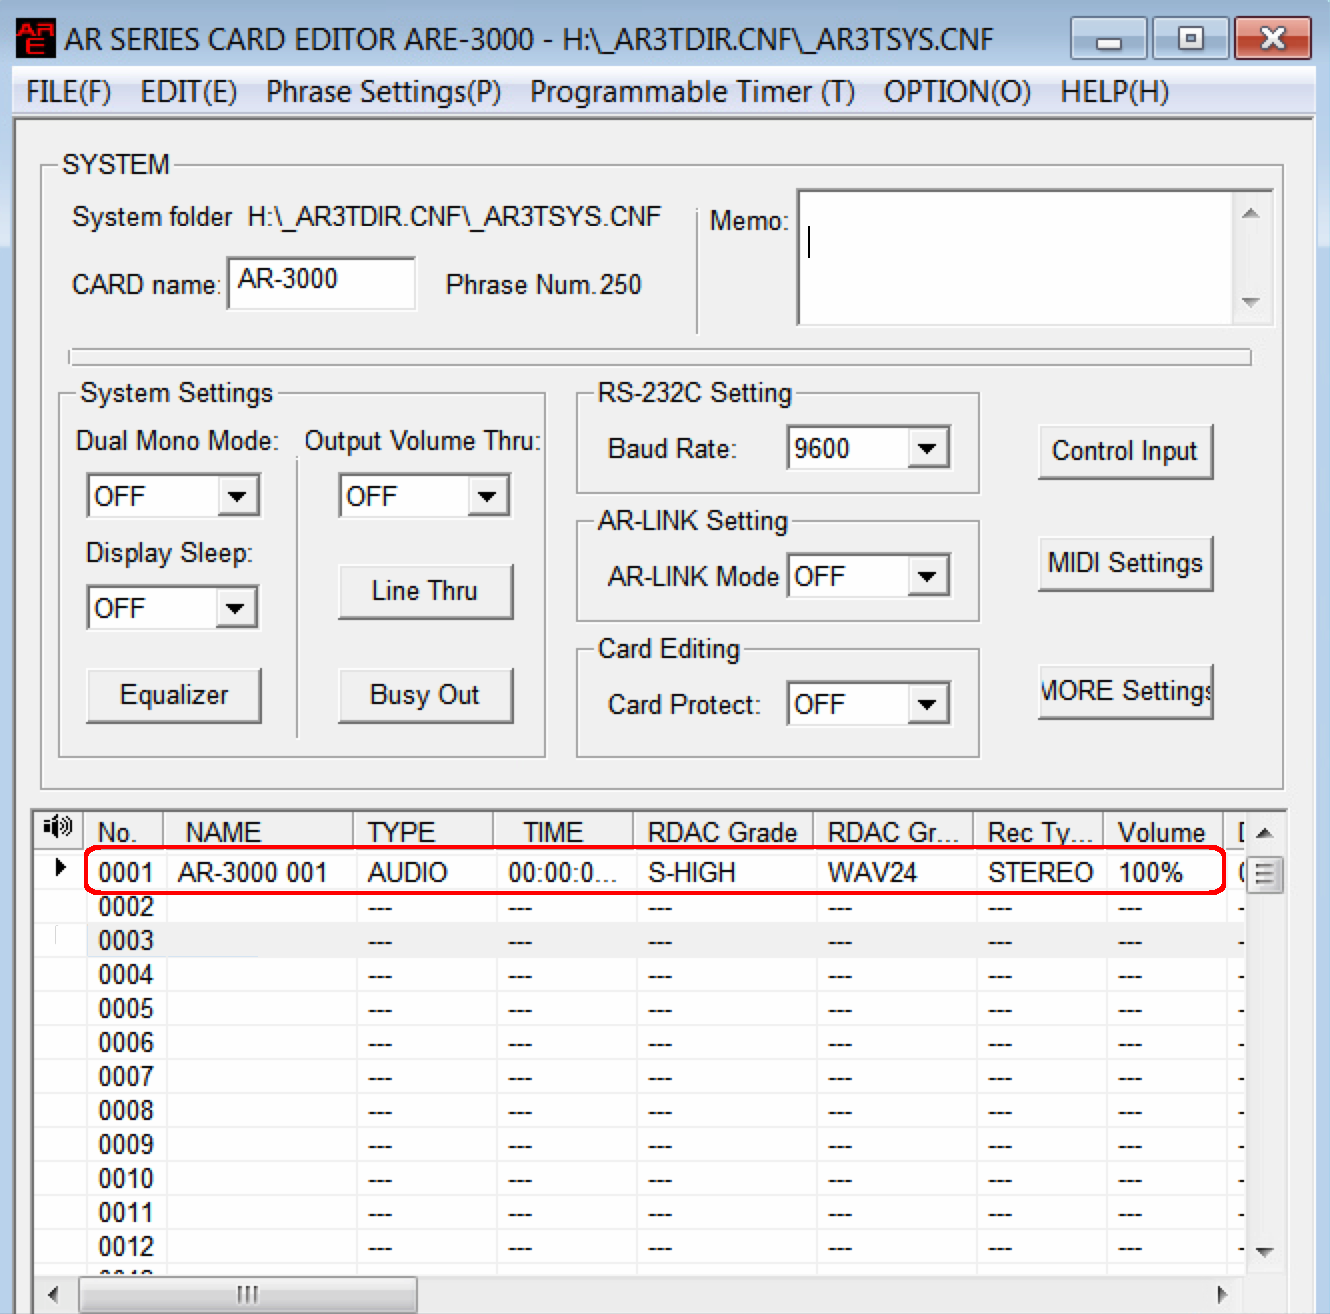Viewport: 1330px width, 1314px height.
Task: Click the horizontal scrollbar thumb
Action: point(248,1294)
